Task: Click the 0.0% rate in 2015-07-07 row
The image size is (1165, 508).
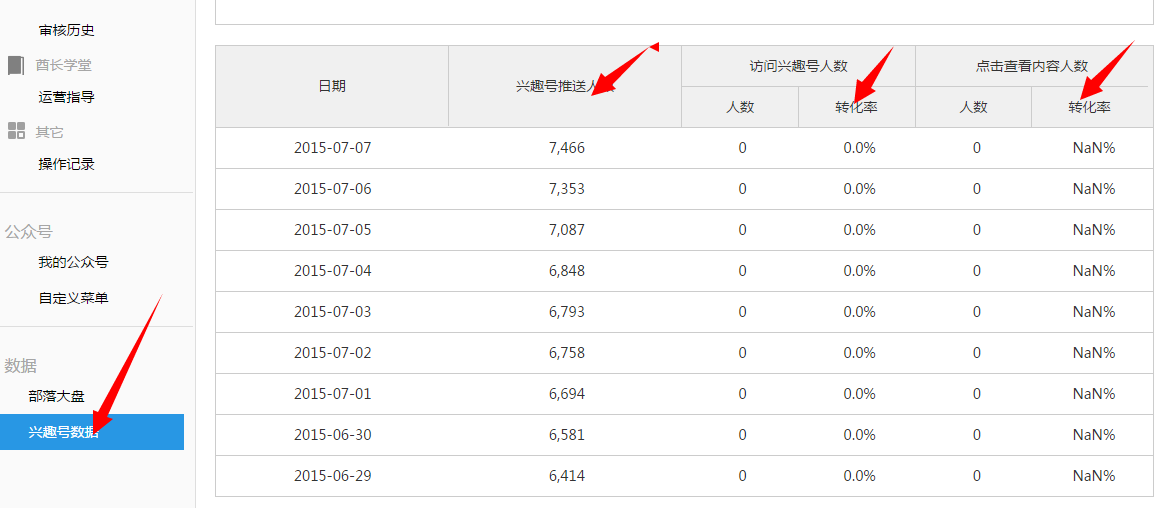Action: pyautogui.click(x=860, y=148)
